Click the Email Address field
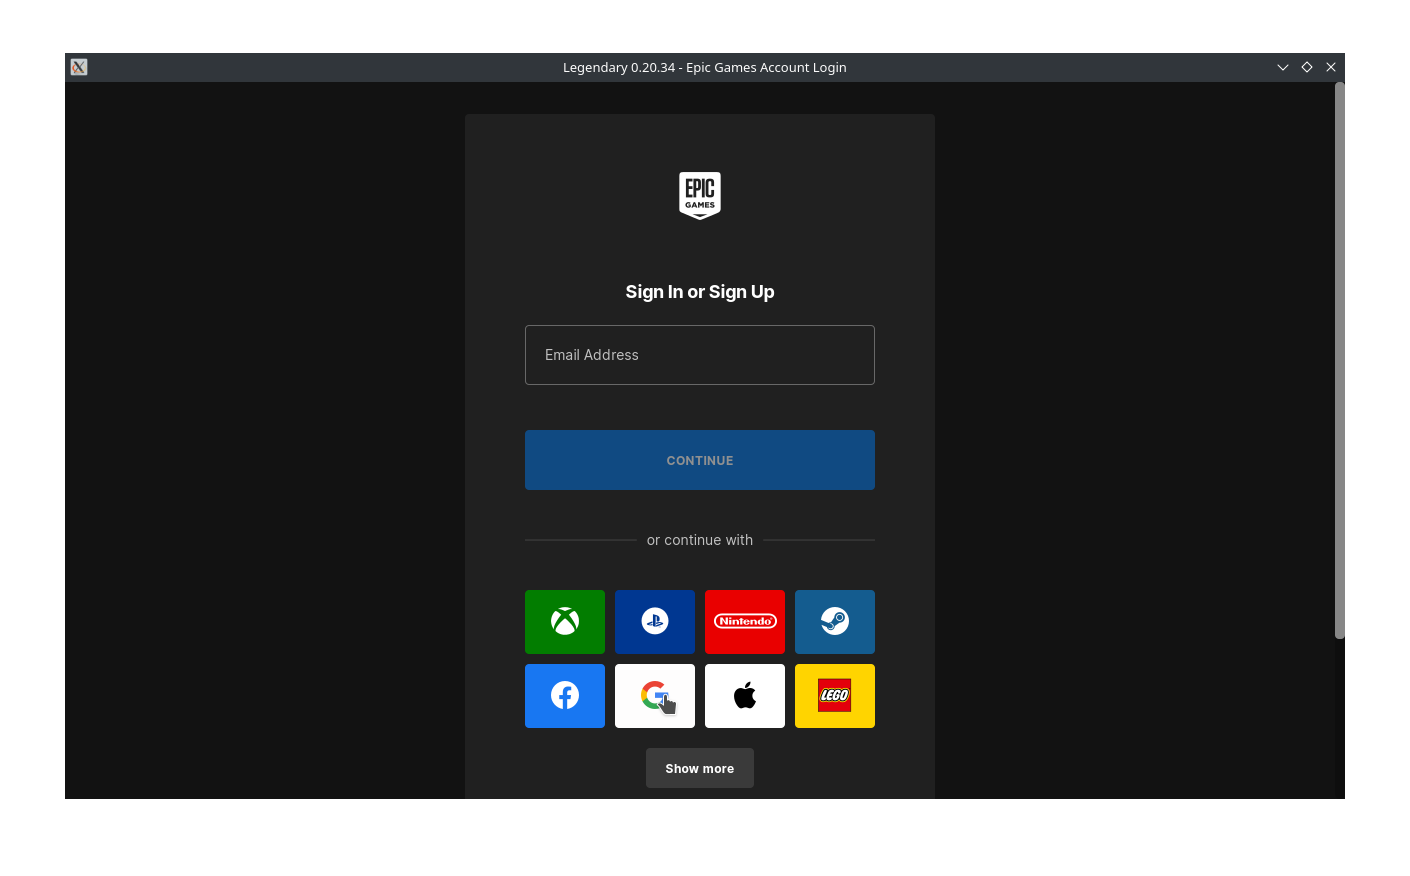This screenshot has height=876, width=1410. click(x=700, y=355)
